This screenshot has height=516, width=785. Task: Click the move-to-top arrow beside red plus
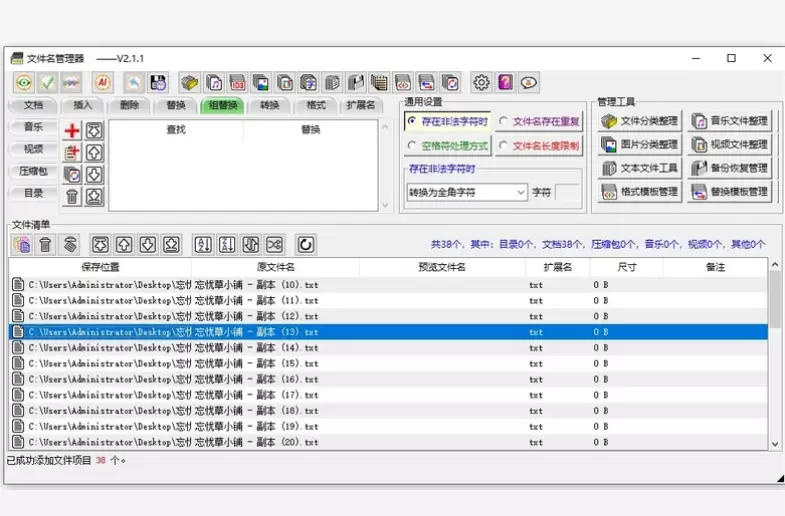point(94,131)
